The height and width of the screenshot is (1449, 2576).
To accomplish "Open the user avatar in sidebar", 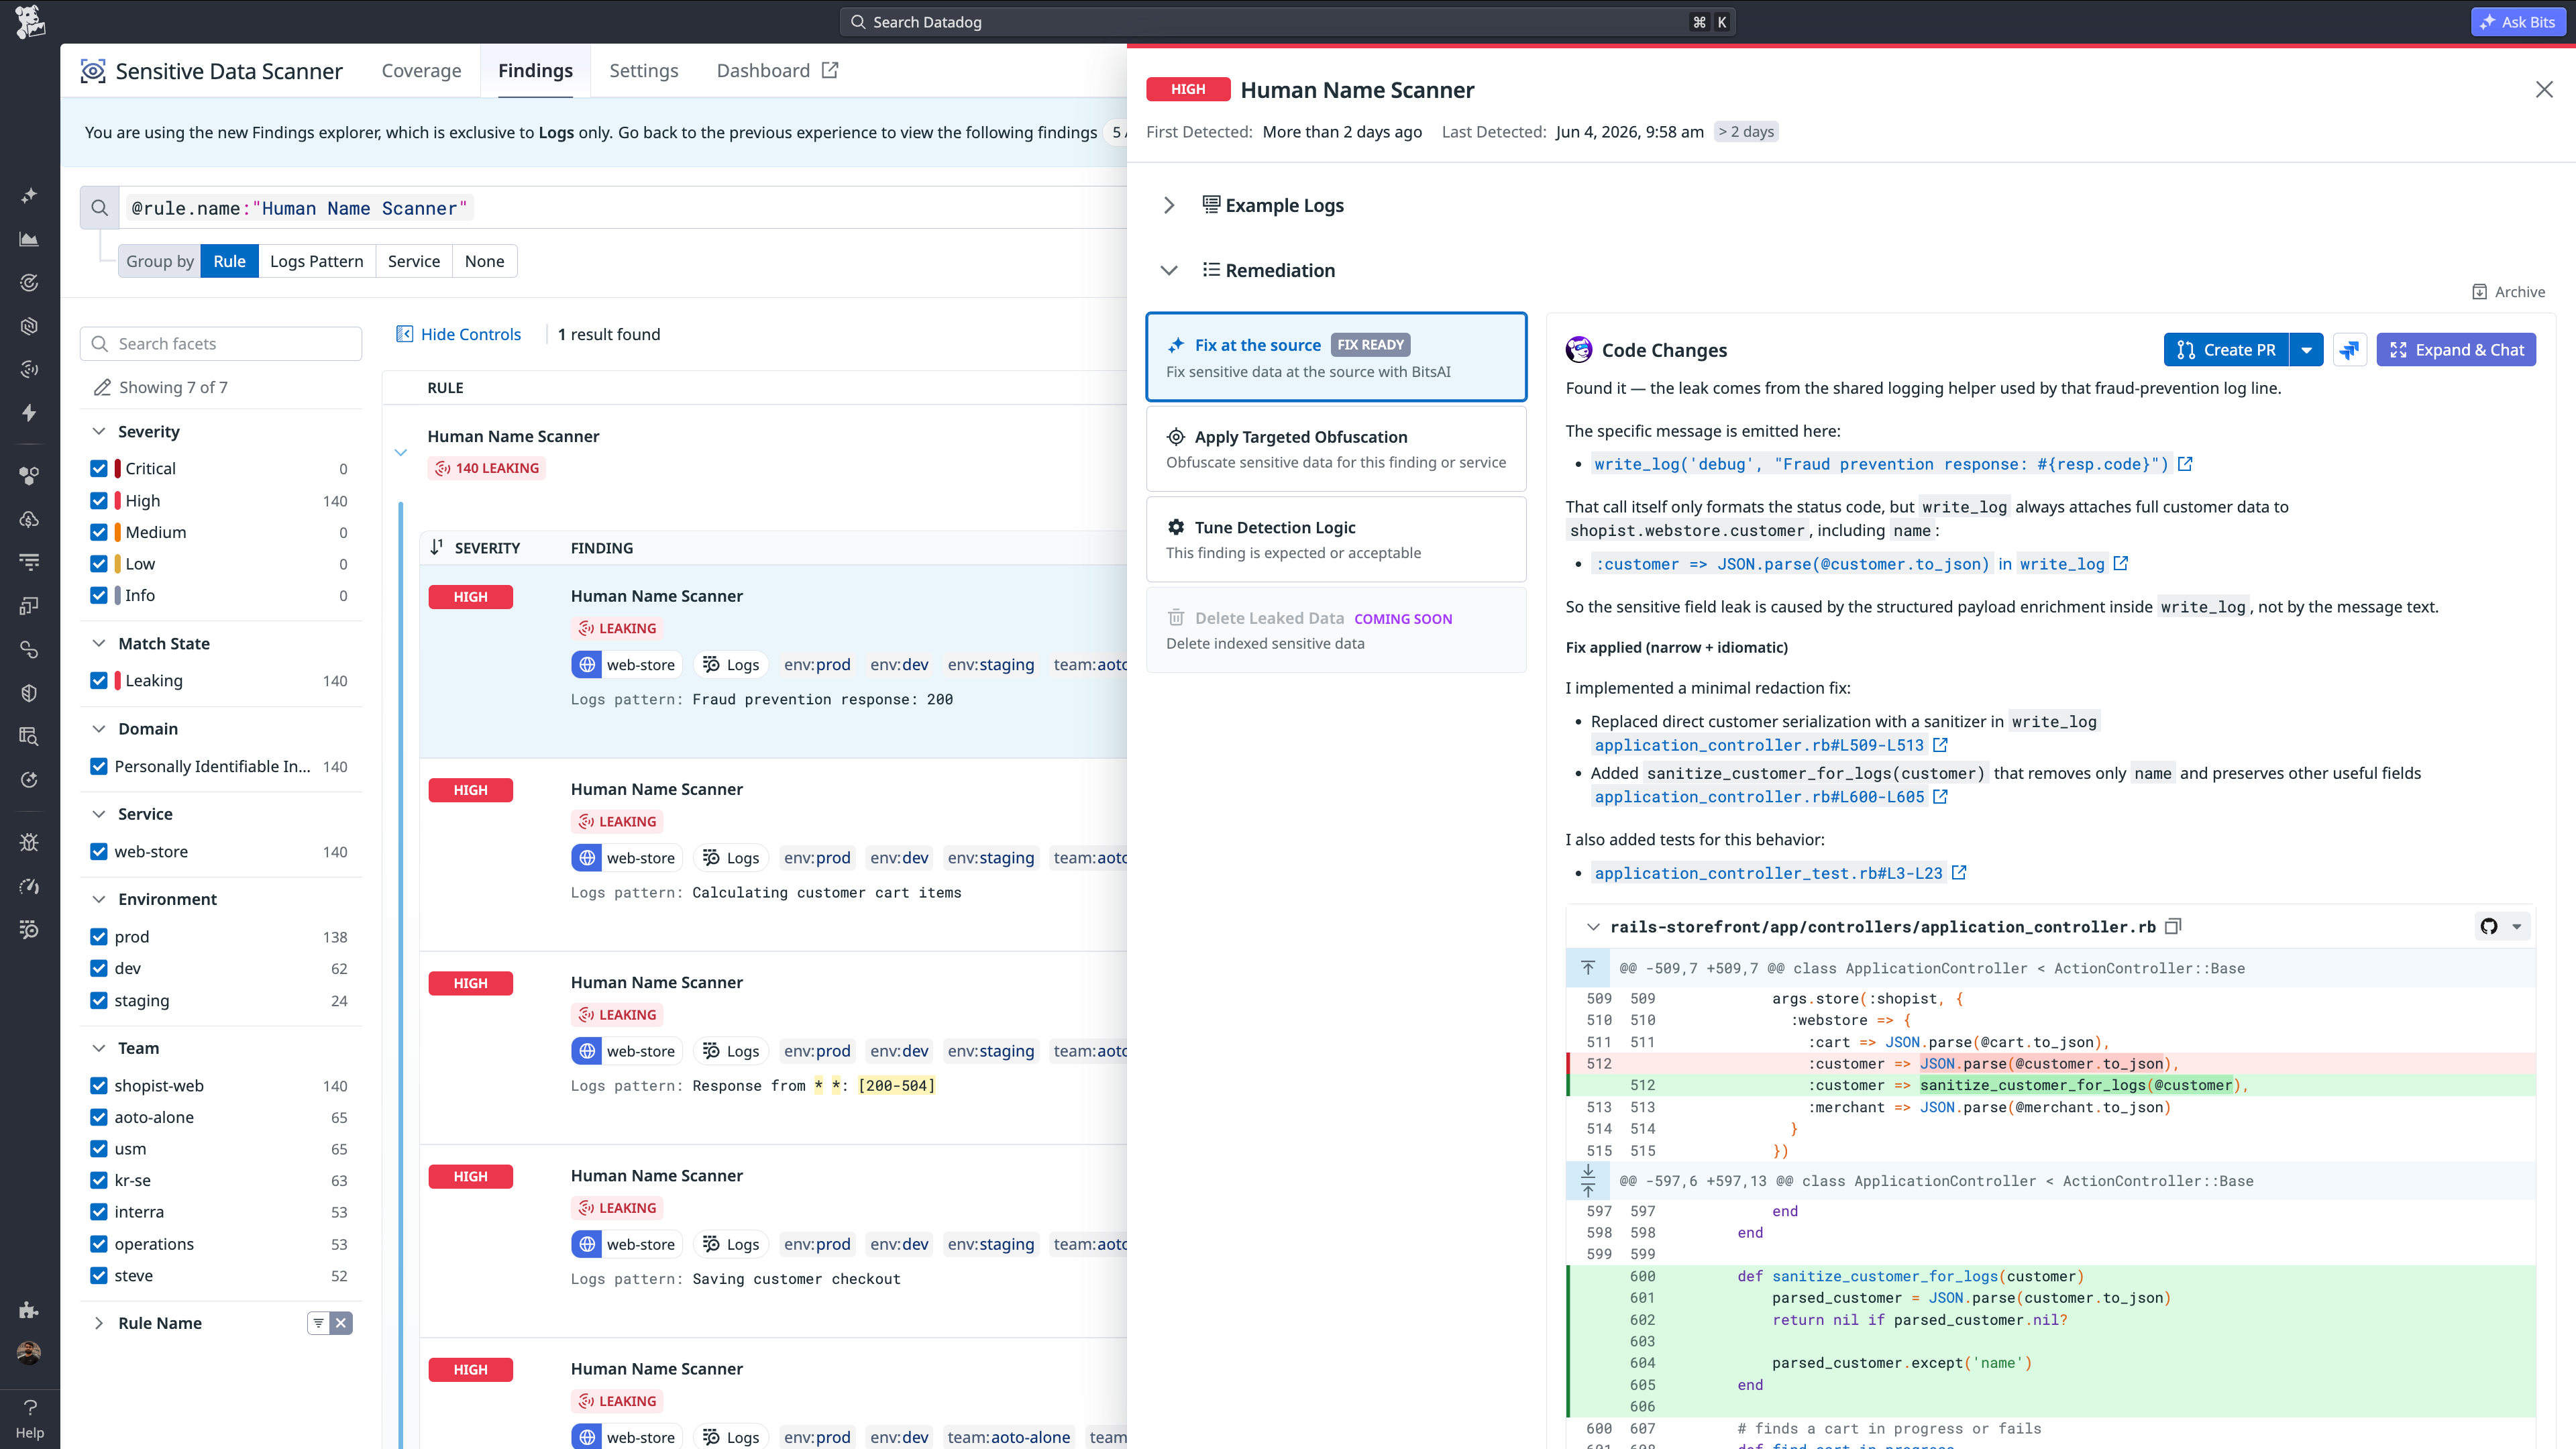I will tap(29, 1353).
